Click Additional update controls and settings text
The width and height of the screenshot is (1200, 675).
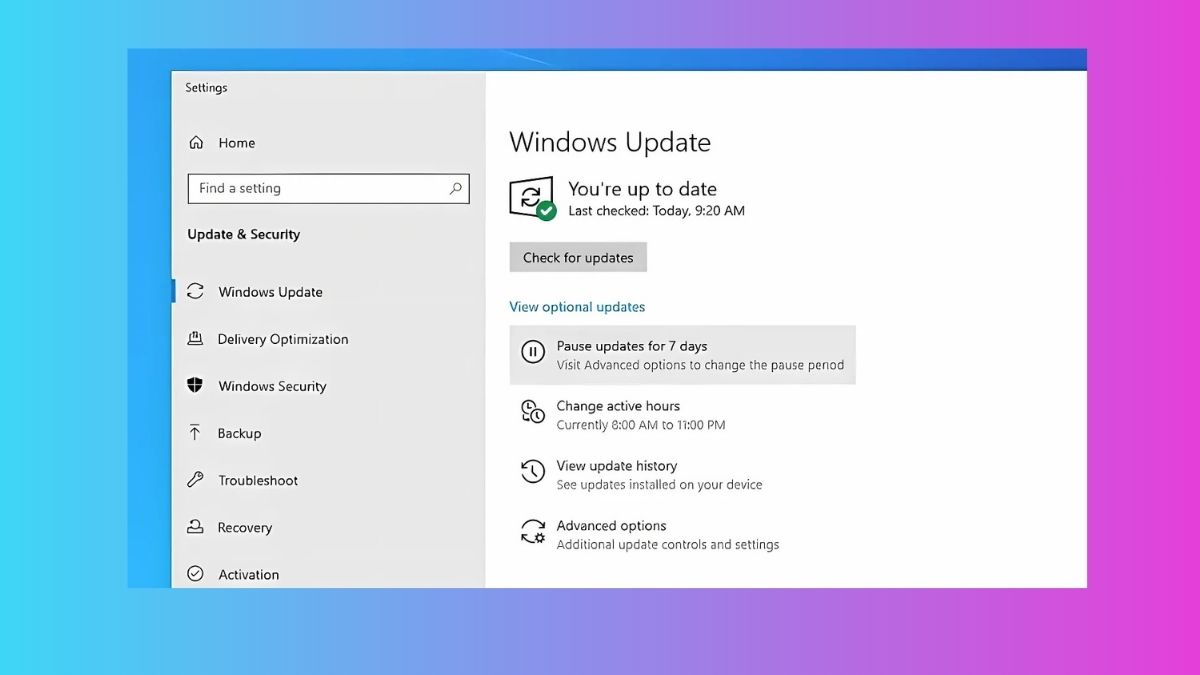pyautogui.click(x=668, y=545)
